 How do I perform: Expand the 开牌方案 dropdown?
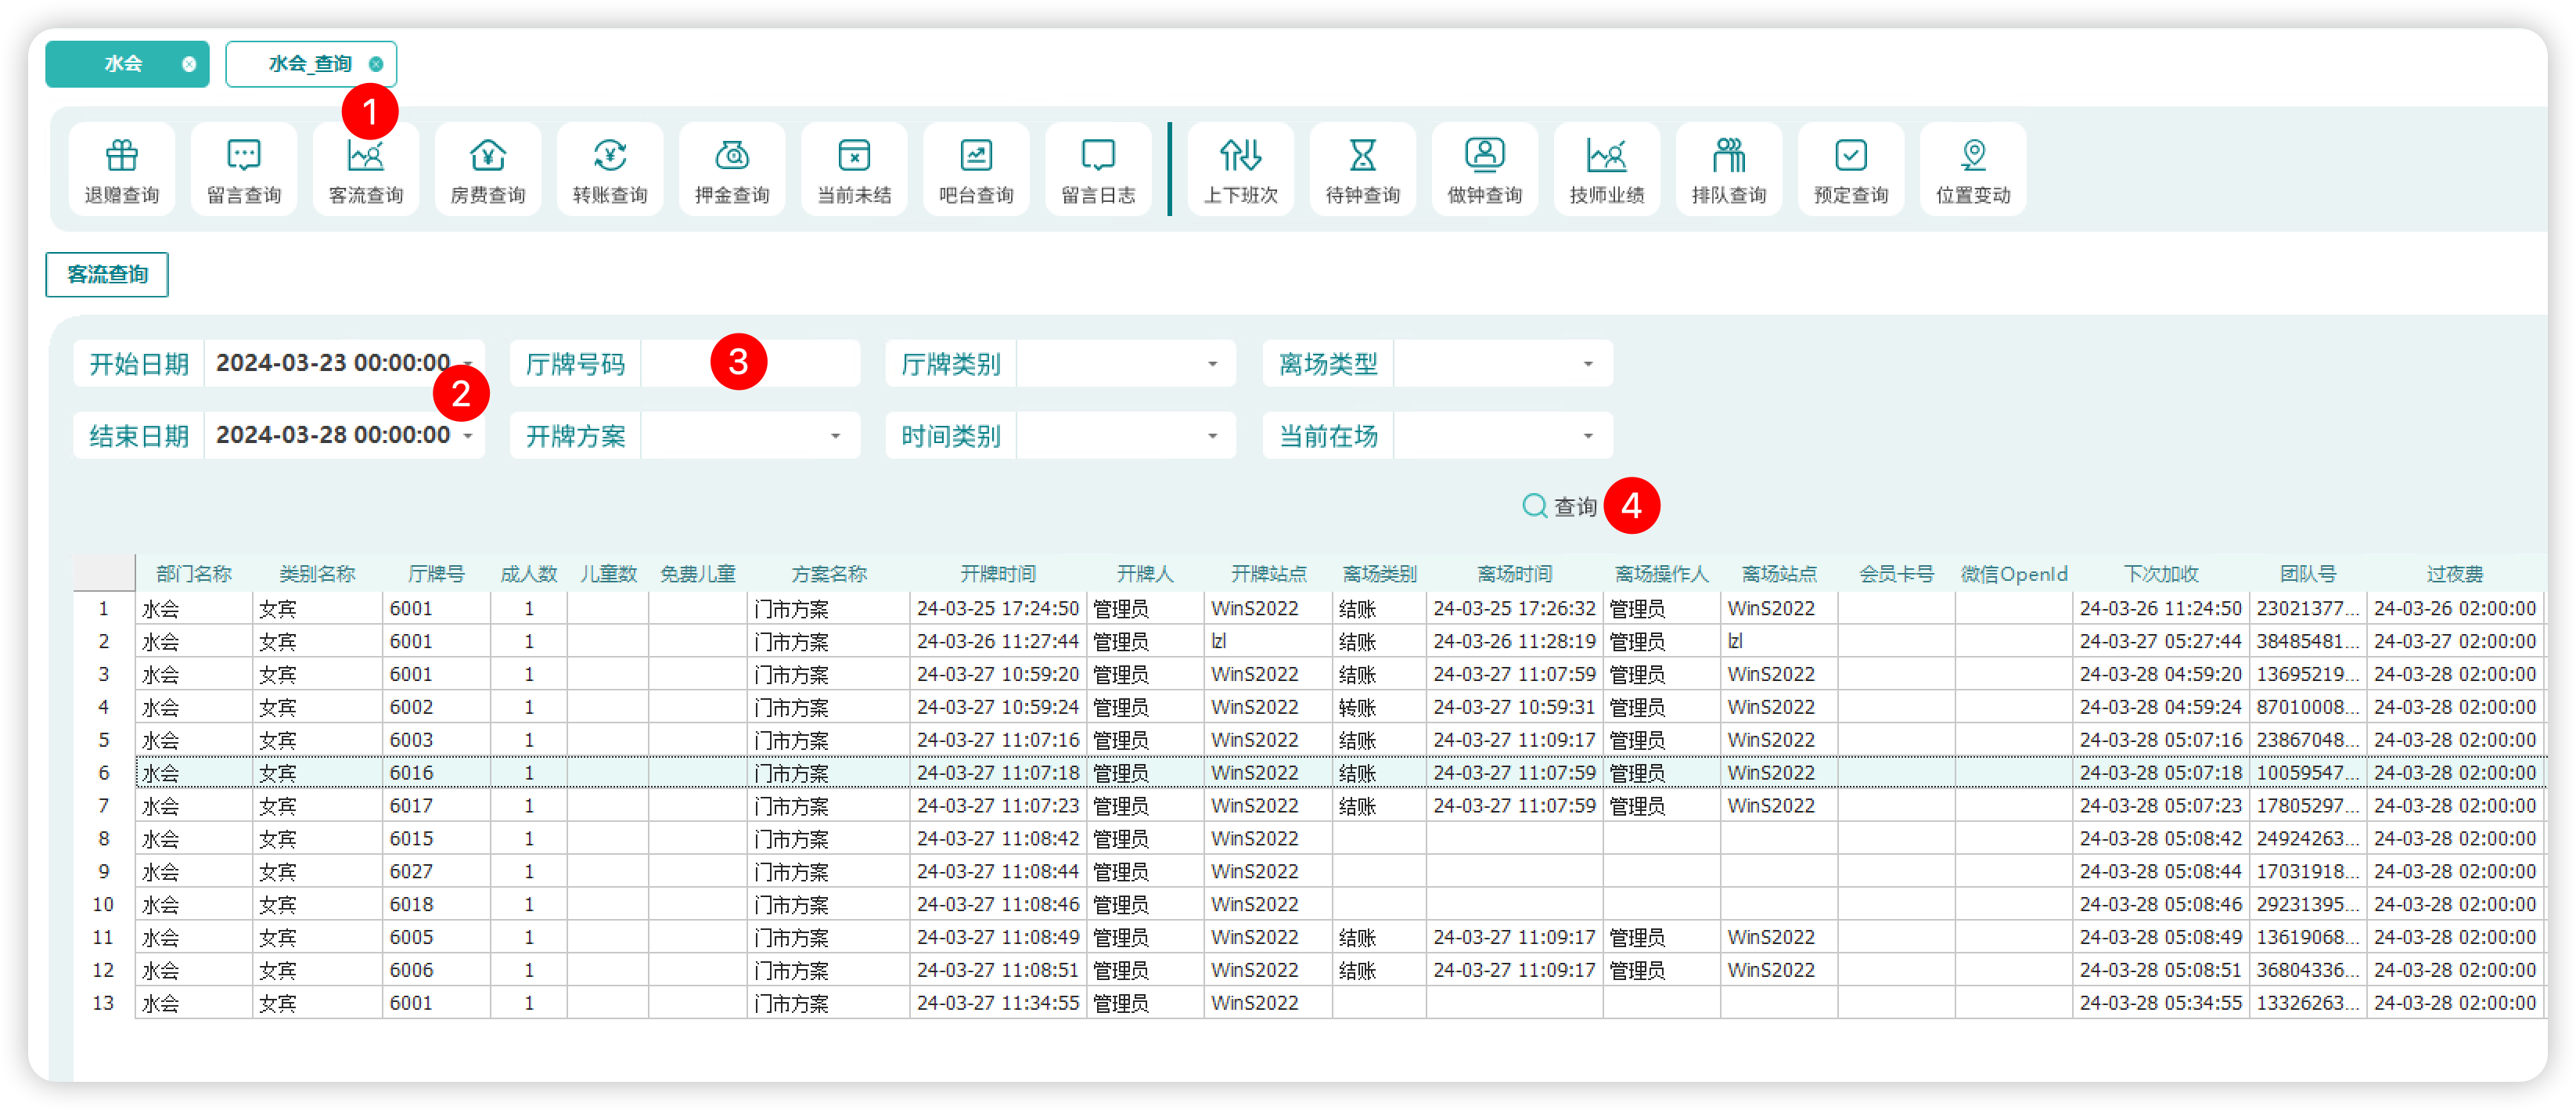tap(835, 435)
